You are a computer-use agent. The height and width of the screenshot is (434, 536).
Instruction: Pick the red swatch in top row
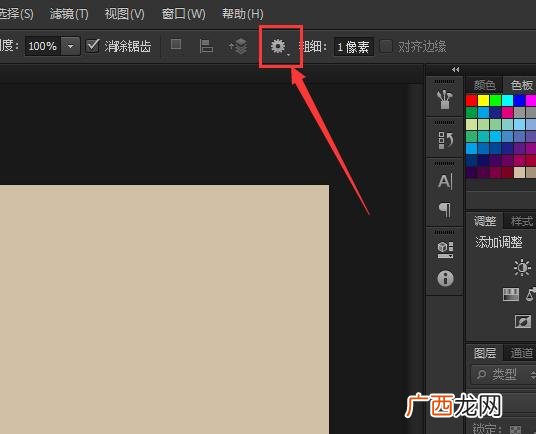click(471, 100)
